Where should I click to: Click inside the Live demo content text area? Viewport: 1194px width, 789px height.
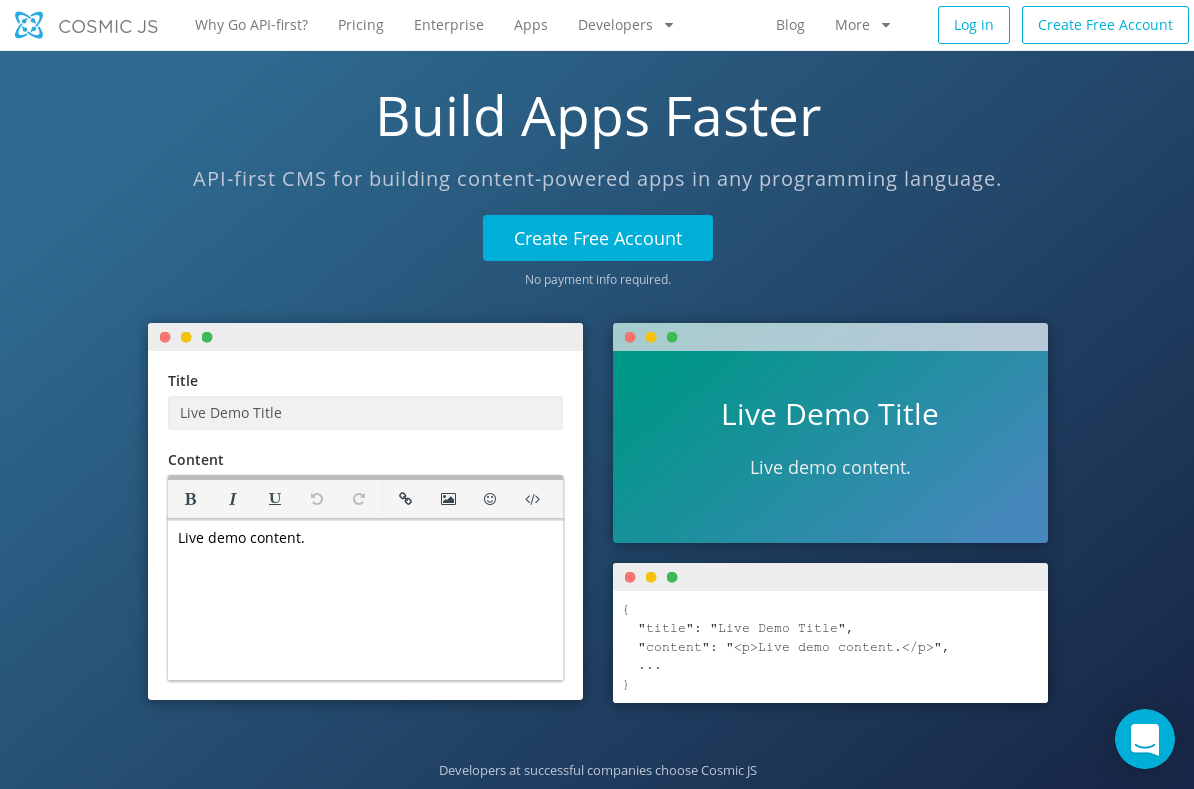coord(365,600)
